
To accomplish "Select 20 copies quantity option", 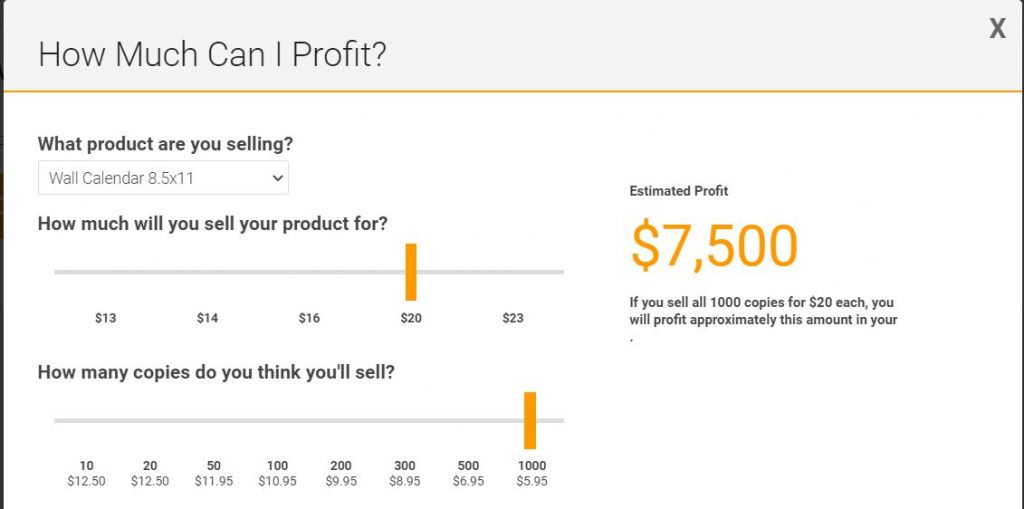I will tap(150, 474).
